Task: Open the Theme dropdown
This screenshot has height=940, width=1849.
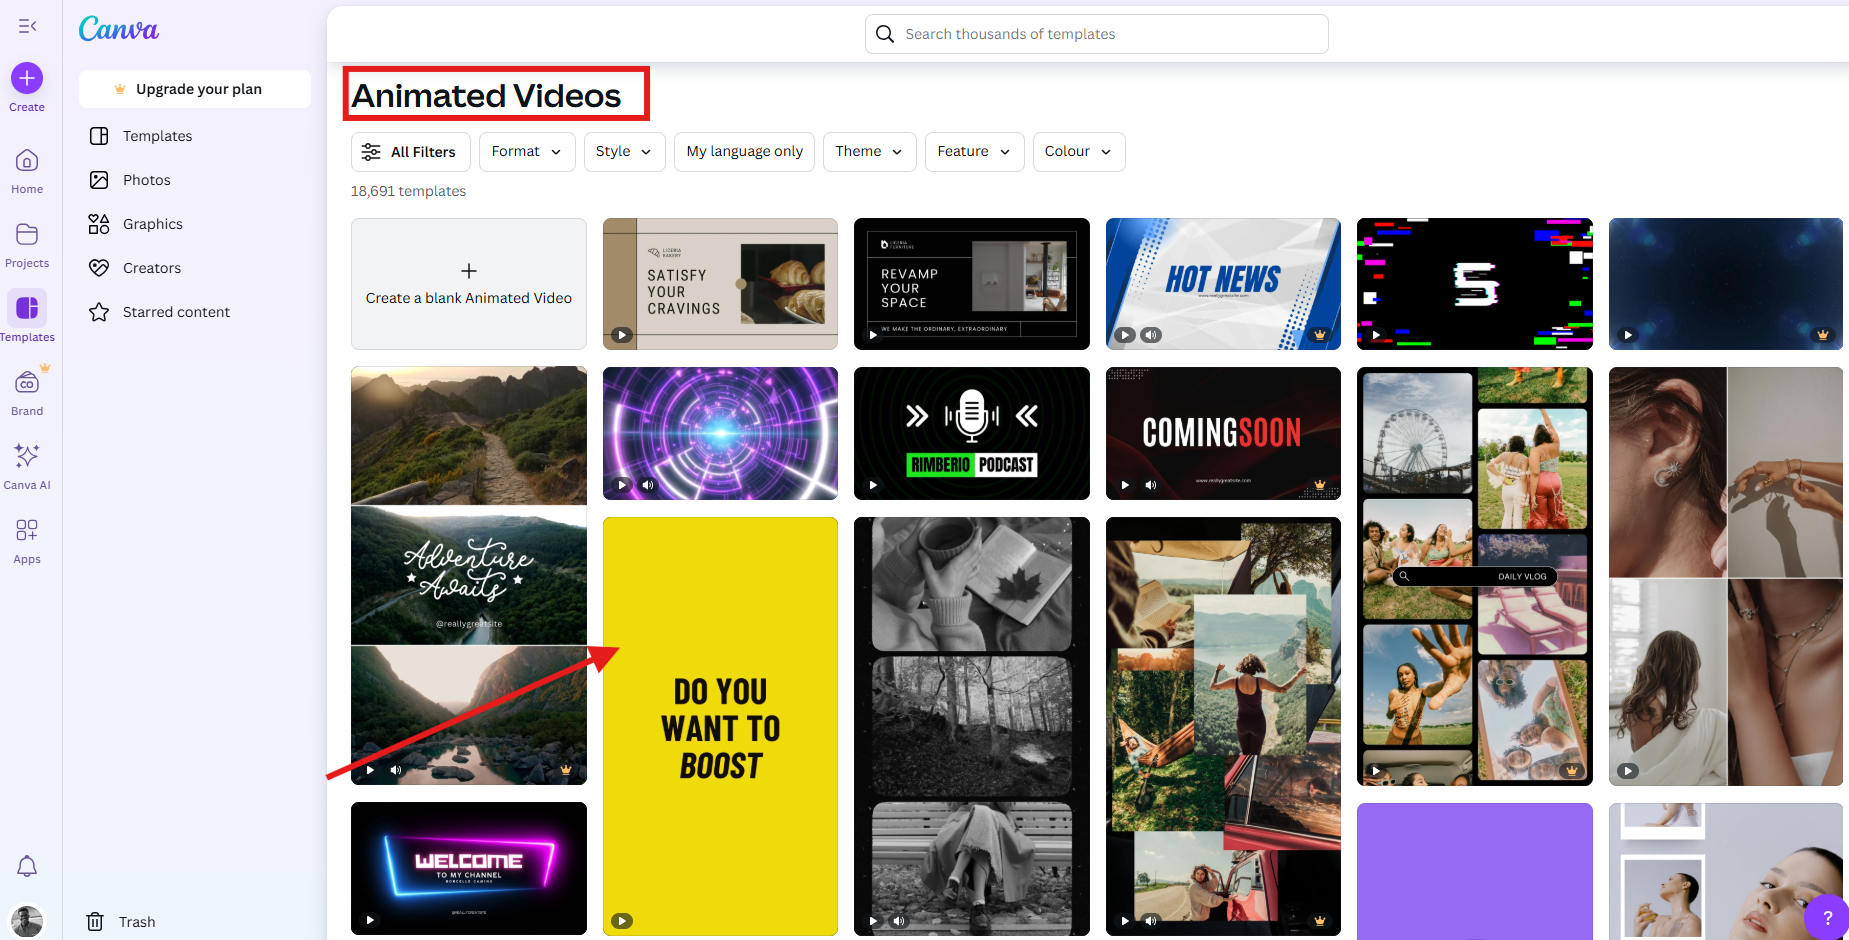Action: point(868,151)
